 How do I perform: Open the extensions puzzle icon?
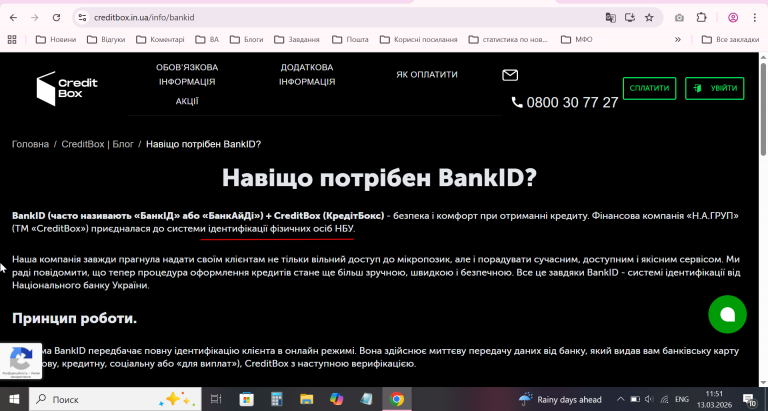point(701,18)
